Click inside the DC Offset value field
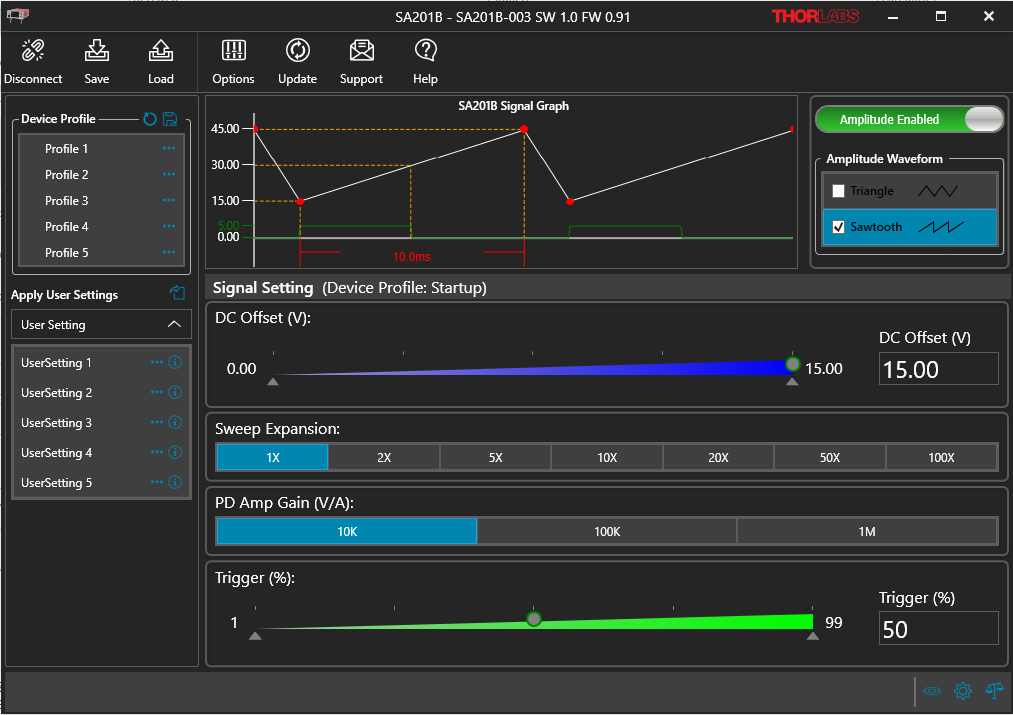This screenshot has height=715, width=1013. coord(938,368)
